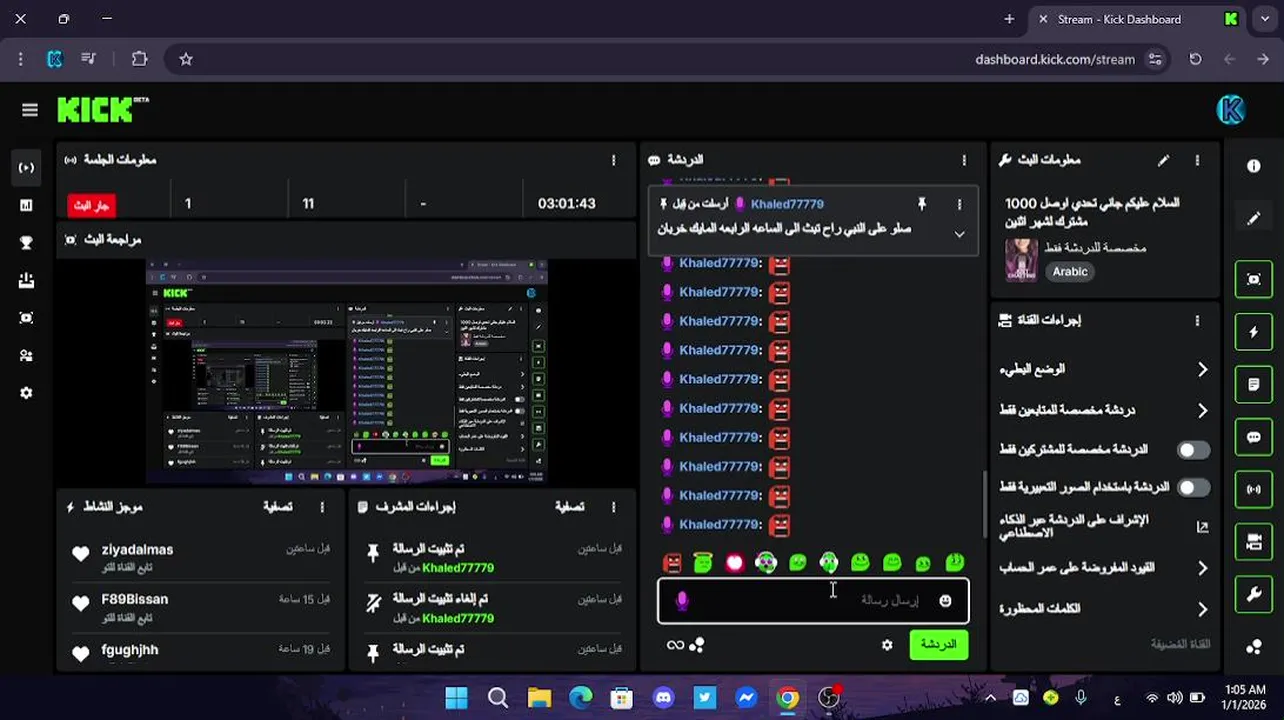
Task: Toggle the wrench stream-info widget in right bar
Action: (1254, 595)
